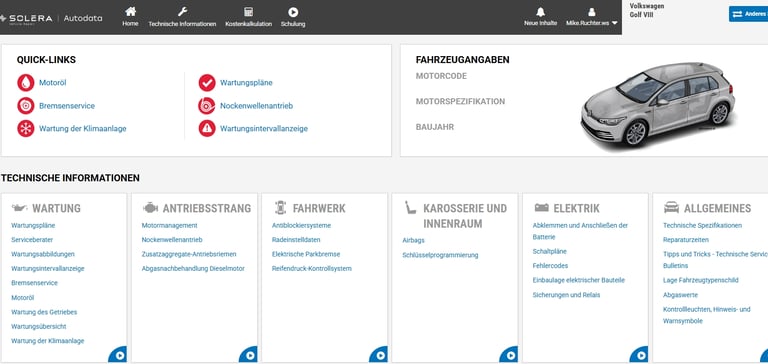
Task: Open Motormanagement link
Action: tap(169, 225)
